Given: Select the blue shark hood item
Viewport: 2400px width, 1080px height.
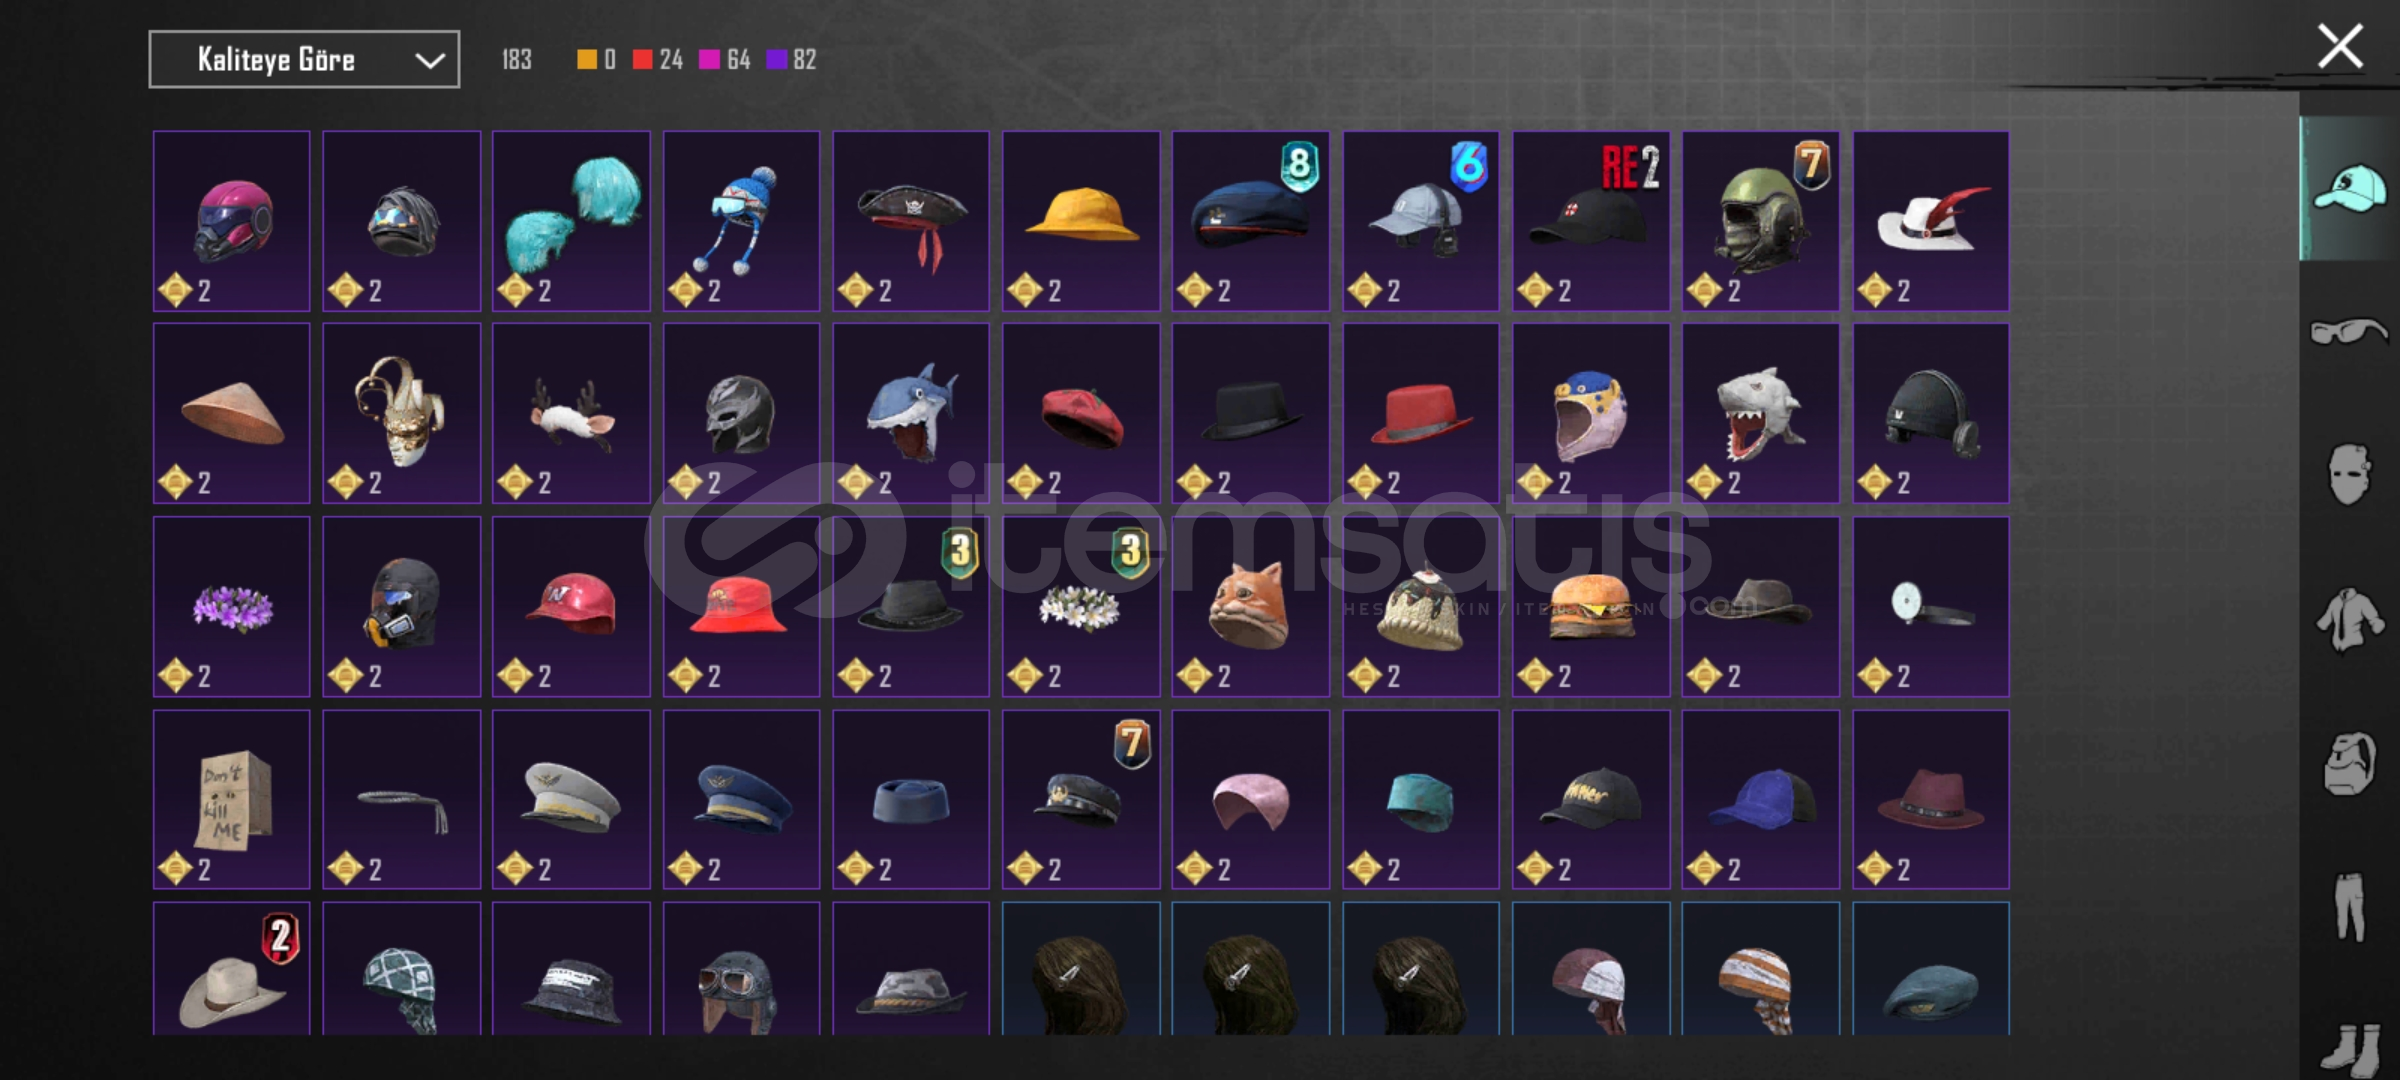Looking at the screenshot, I should point(911,413).
